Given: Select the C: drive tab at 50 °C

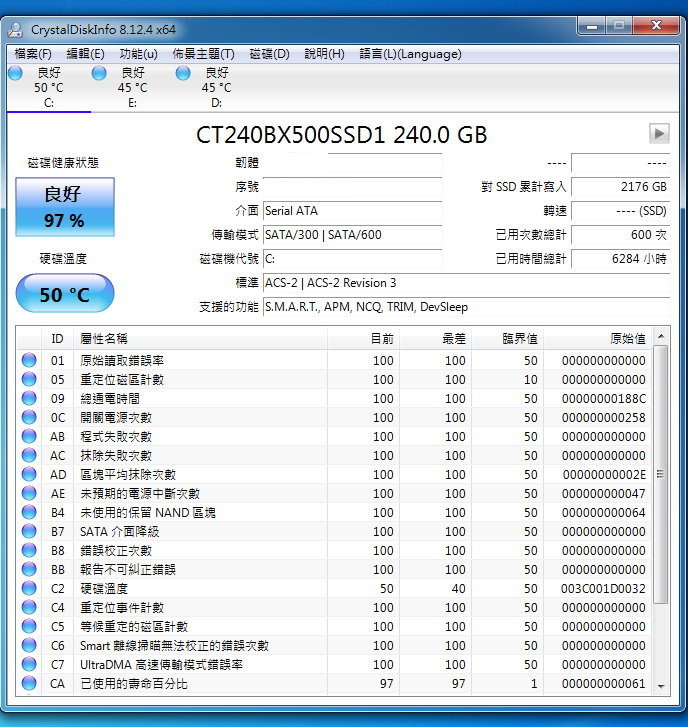Looking at the screenshot, I should point(48,88).
